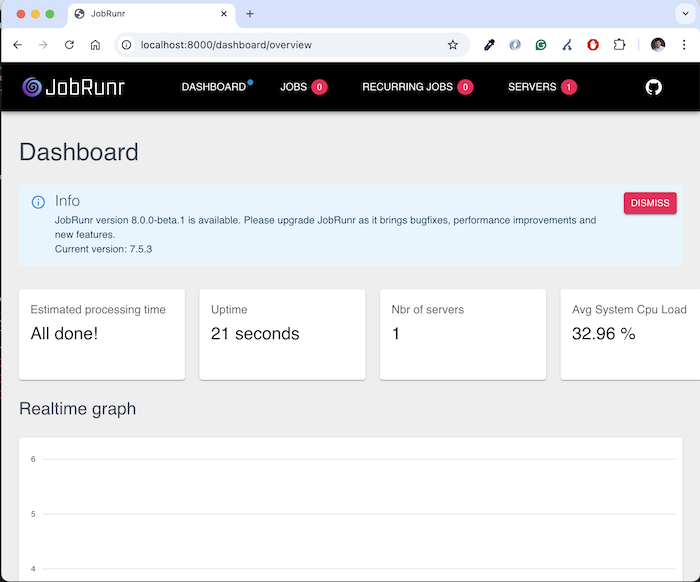
Task: Click the Avg System Cpu Load card
Action: coord(630,335)
